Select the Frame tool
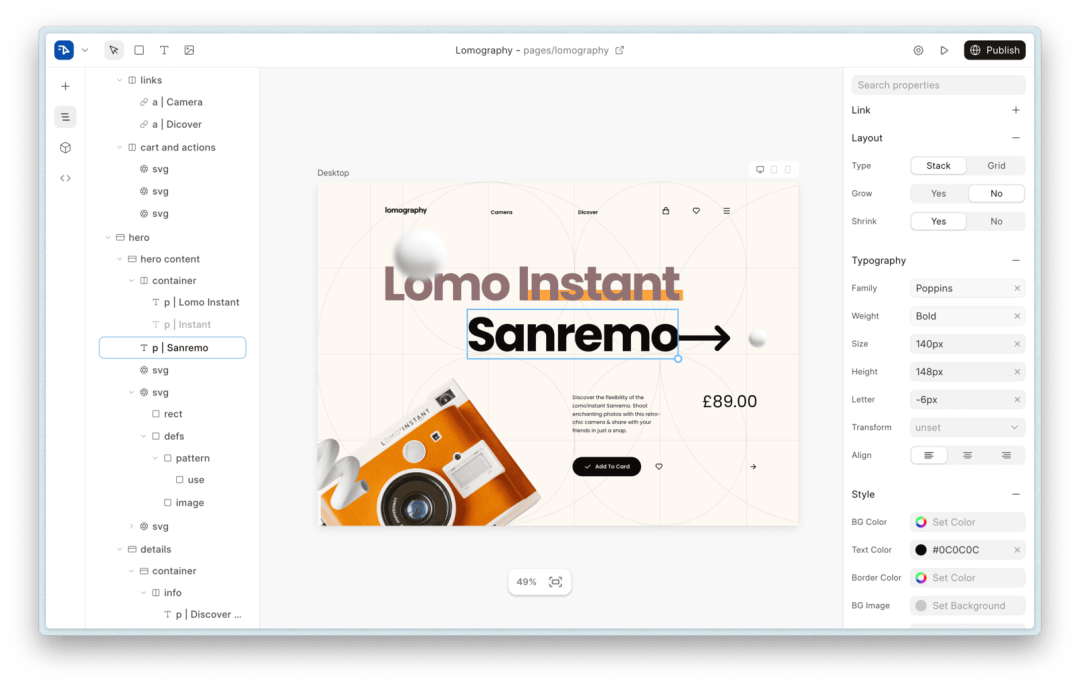Image resolution: width=1080 pixels, height=687 pixels. coord(139,50)
